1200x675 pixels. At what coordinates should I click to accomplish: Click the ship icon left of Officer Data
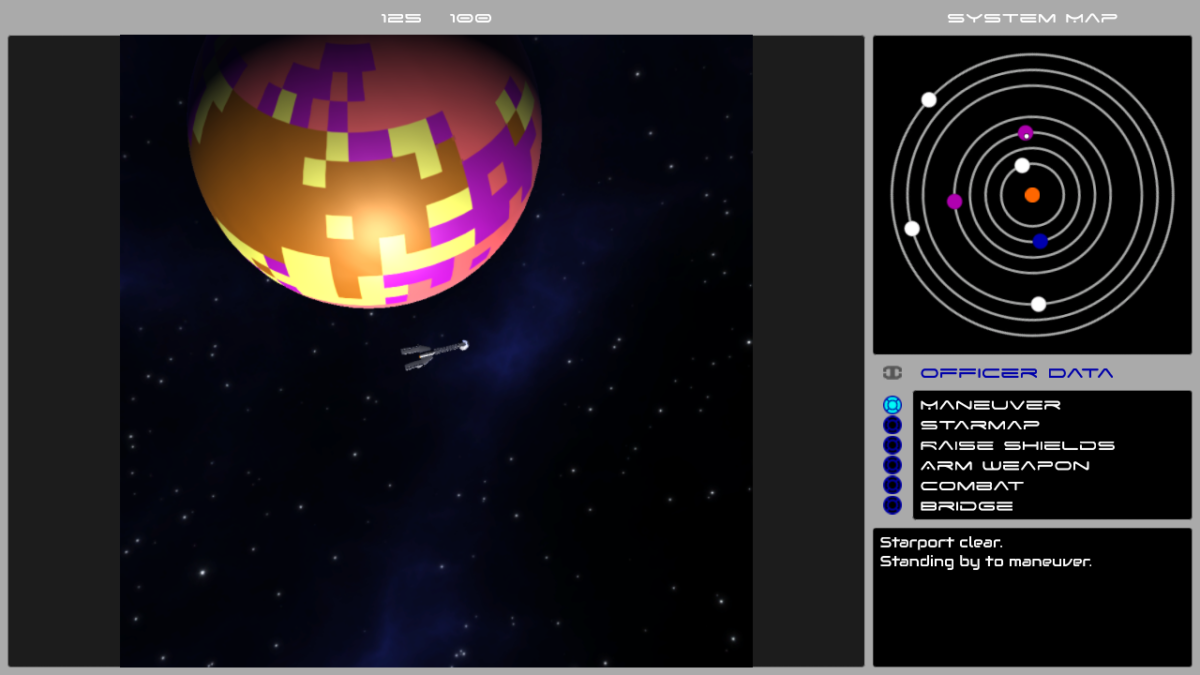click(893, 371)
